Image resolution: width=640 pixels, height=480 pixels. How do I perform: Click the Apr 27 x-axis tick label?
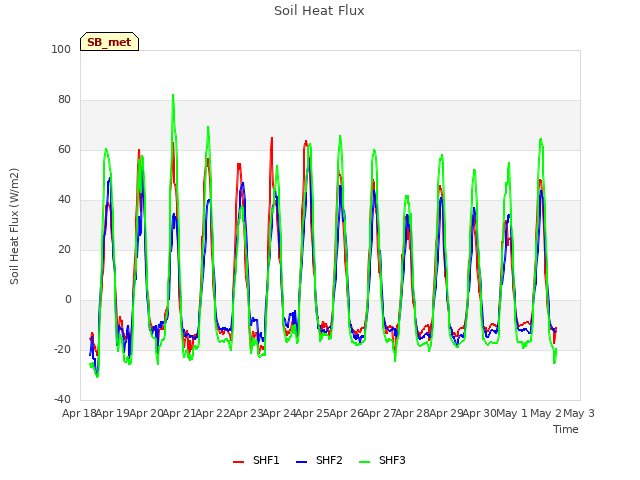click(380, 413)
